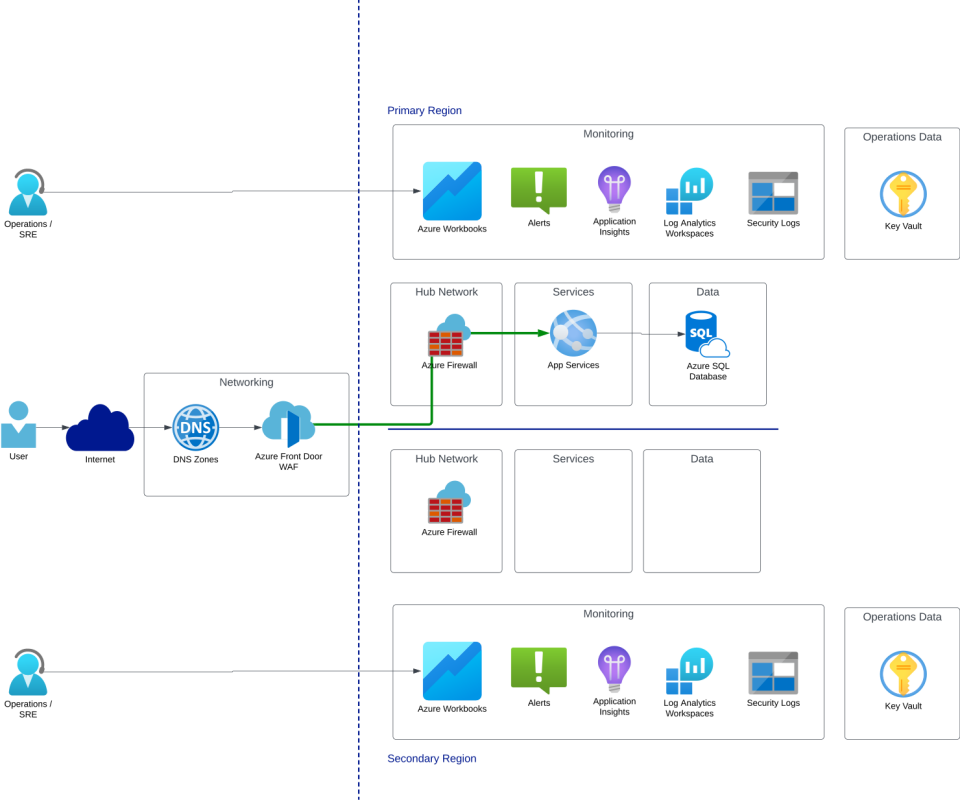
Task: Click 'Azure Firewall' label in secondary Hub Network
Action: click(449, 532)
